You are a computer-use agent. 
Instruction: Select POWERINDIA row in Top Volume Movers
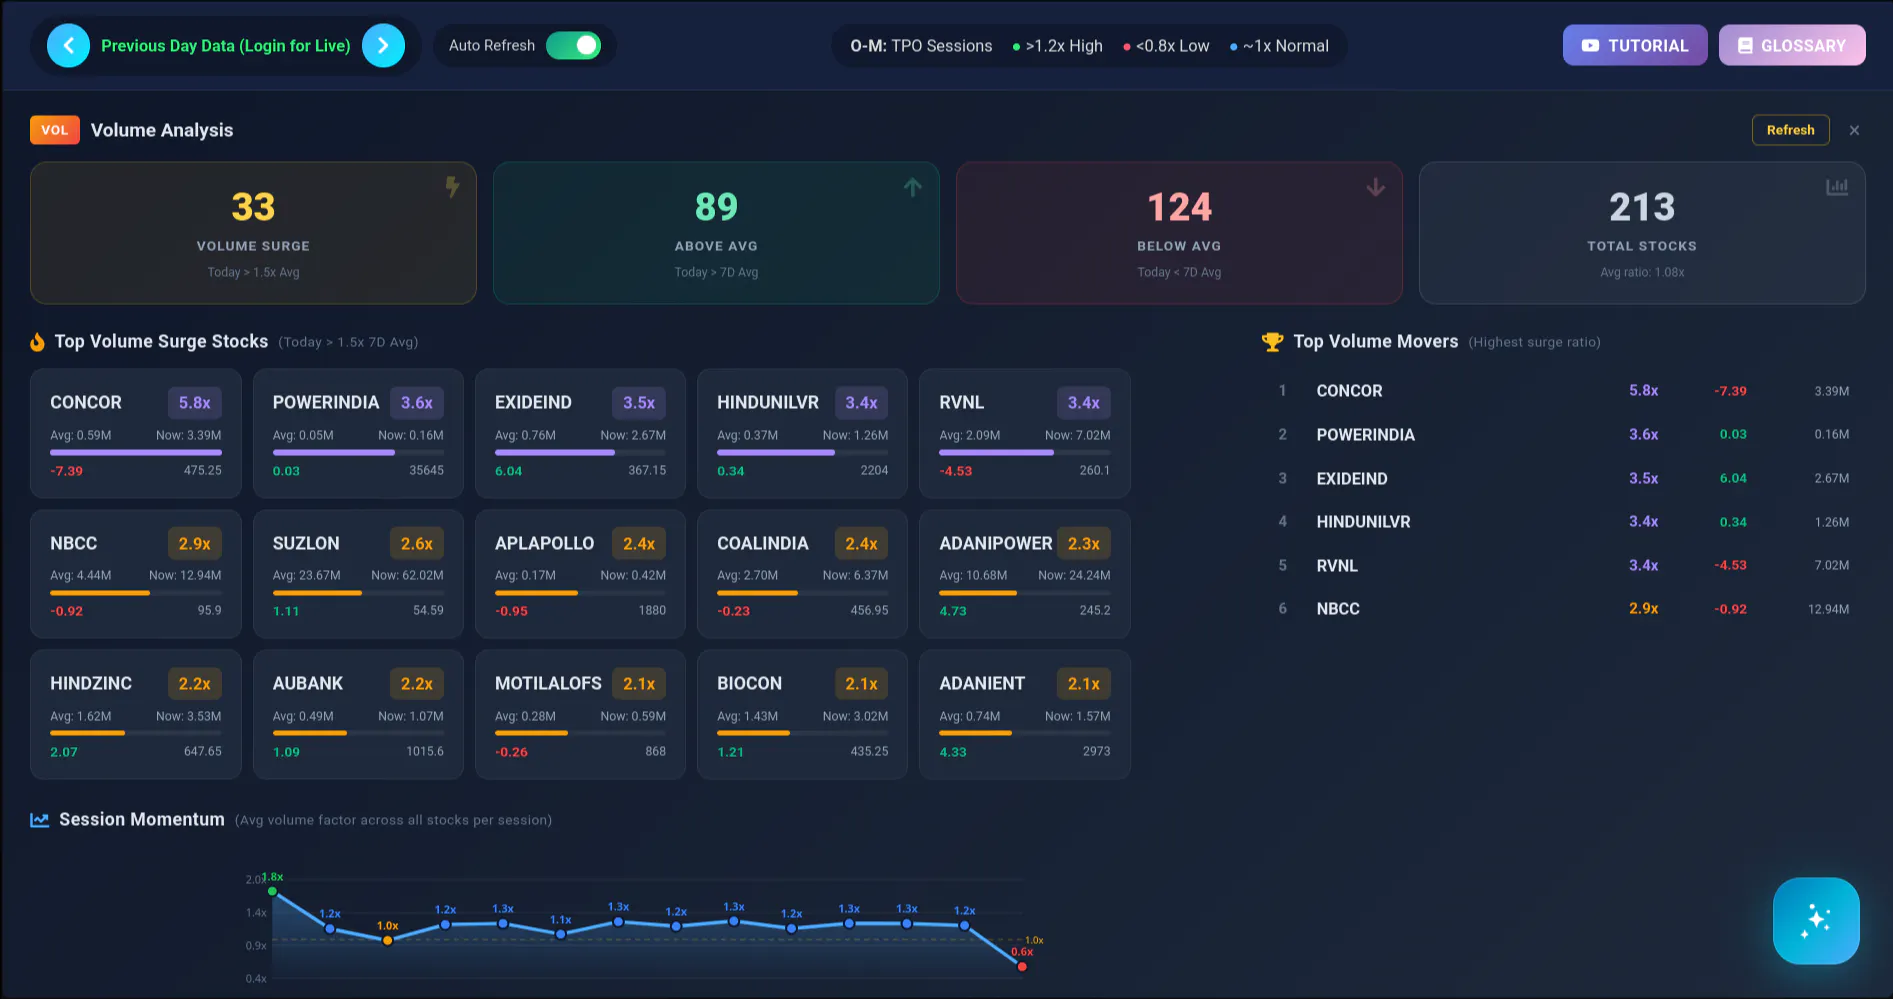click(x=1563, y=435)
